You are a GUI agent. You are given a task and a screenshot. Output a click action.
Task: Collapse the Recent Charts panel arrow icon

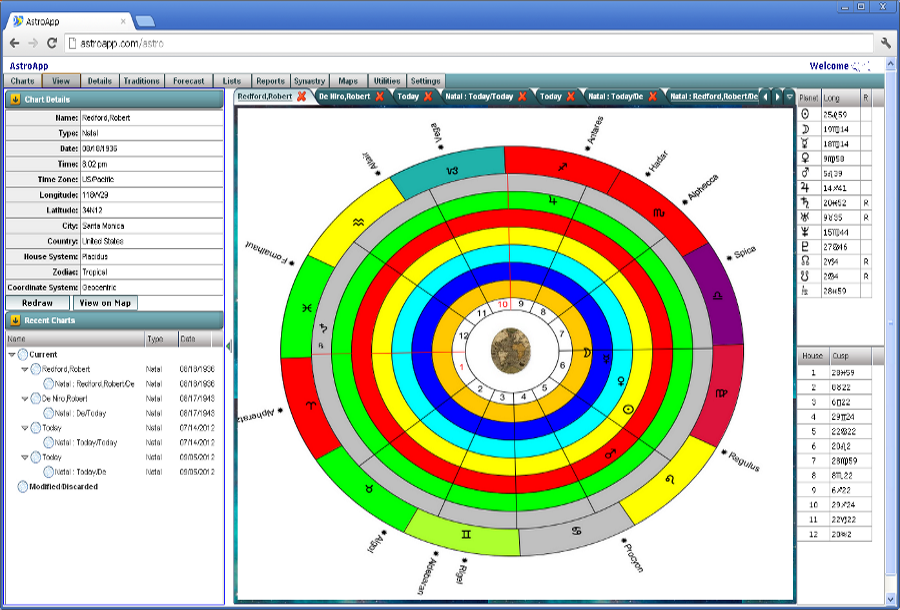[x=15, y=321]
